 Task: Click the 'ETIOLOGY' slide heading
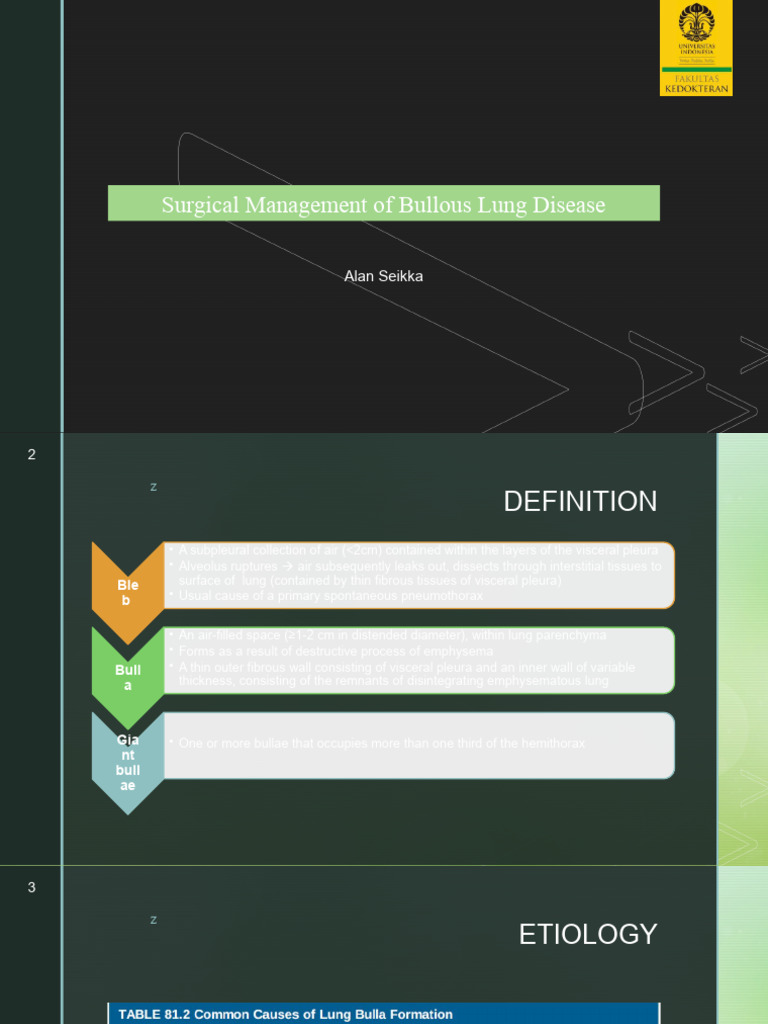click(588, 935)
